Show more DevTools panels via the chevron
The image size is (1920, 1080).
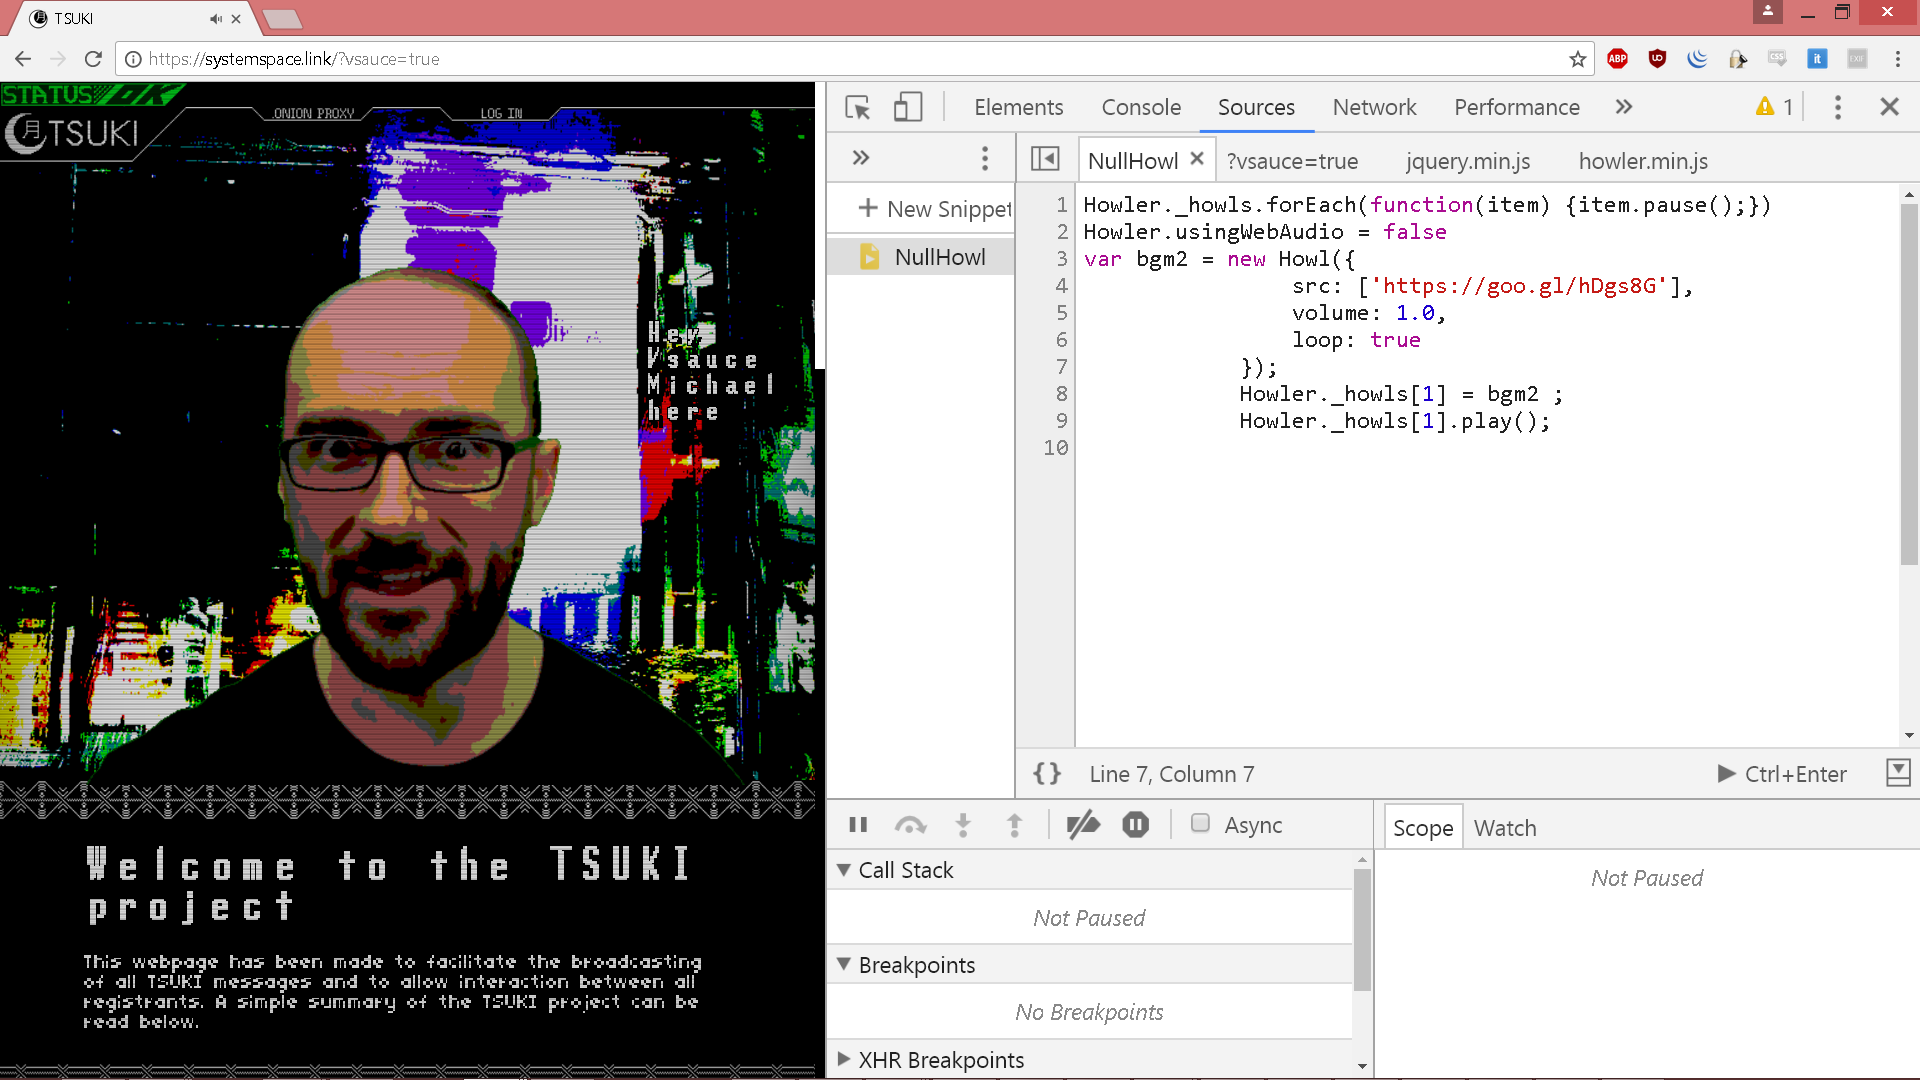click(1624, 107)
